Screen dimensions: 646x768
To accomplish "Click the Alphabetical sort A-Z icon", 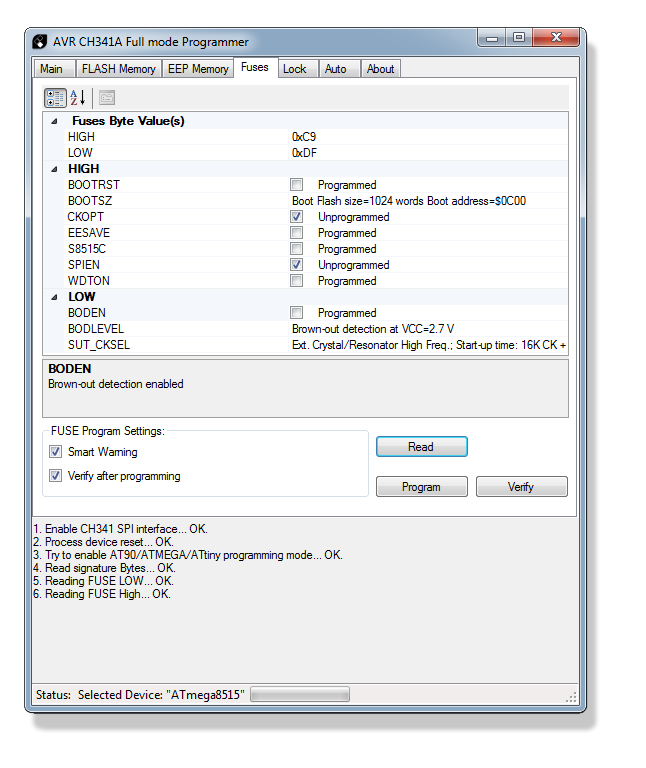I will (x=78, y=98).
